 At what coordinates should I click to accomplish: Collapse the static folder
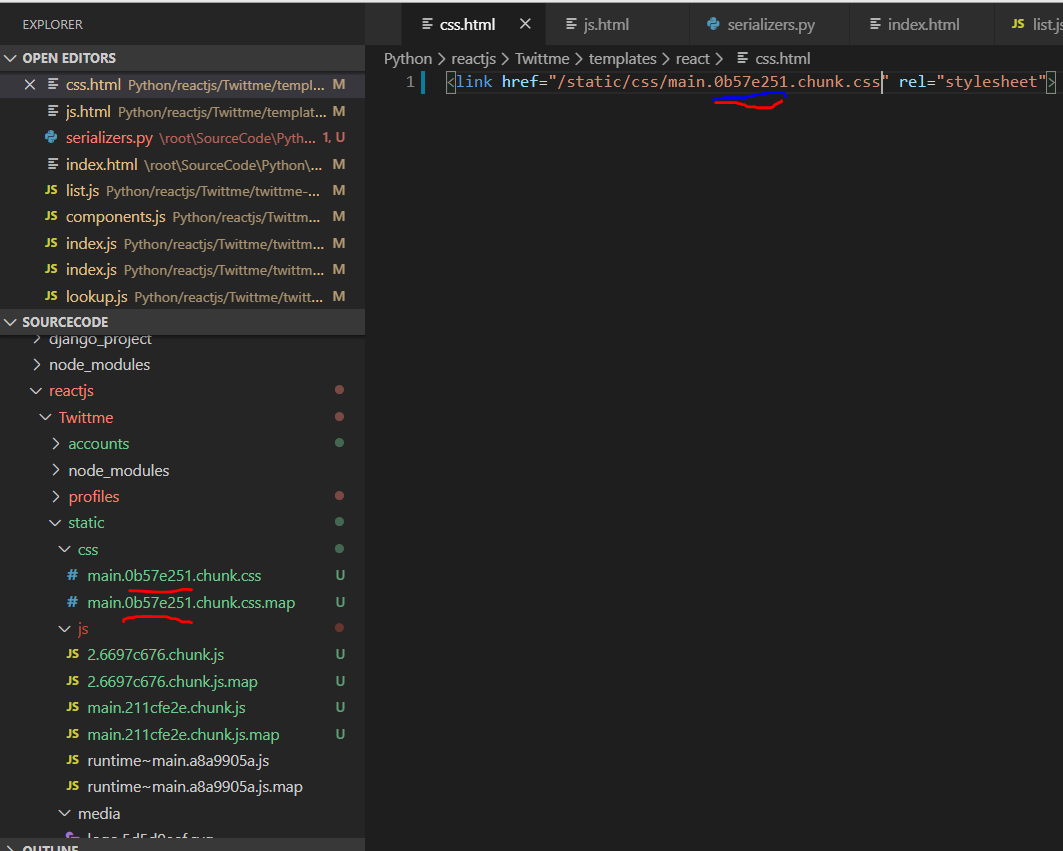click(86, 523)
